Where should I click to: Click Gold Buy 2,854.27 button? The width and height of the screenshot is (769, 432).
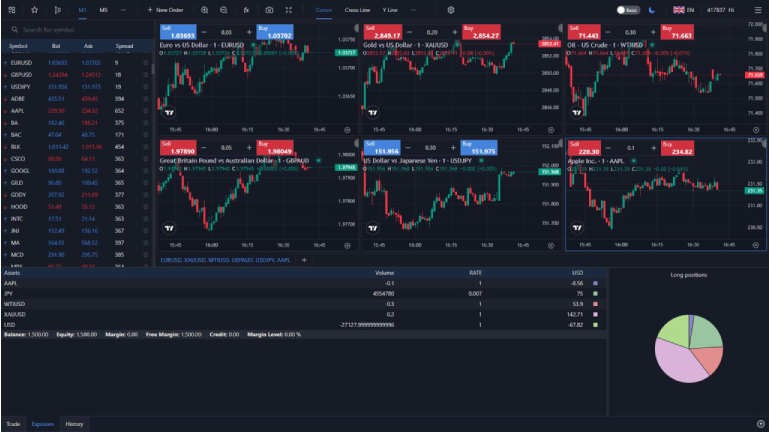point(482,32)
